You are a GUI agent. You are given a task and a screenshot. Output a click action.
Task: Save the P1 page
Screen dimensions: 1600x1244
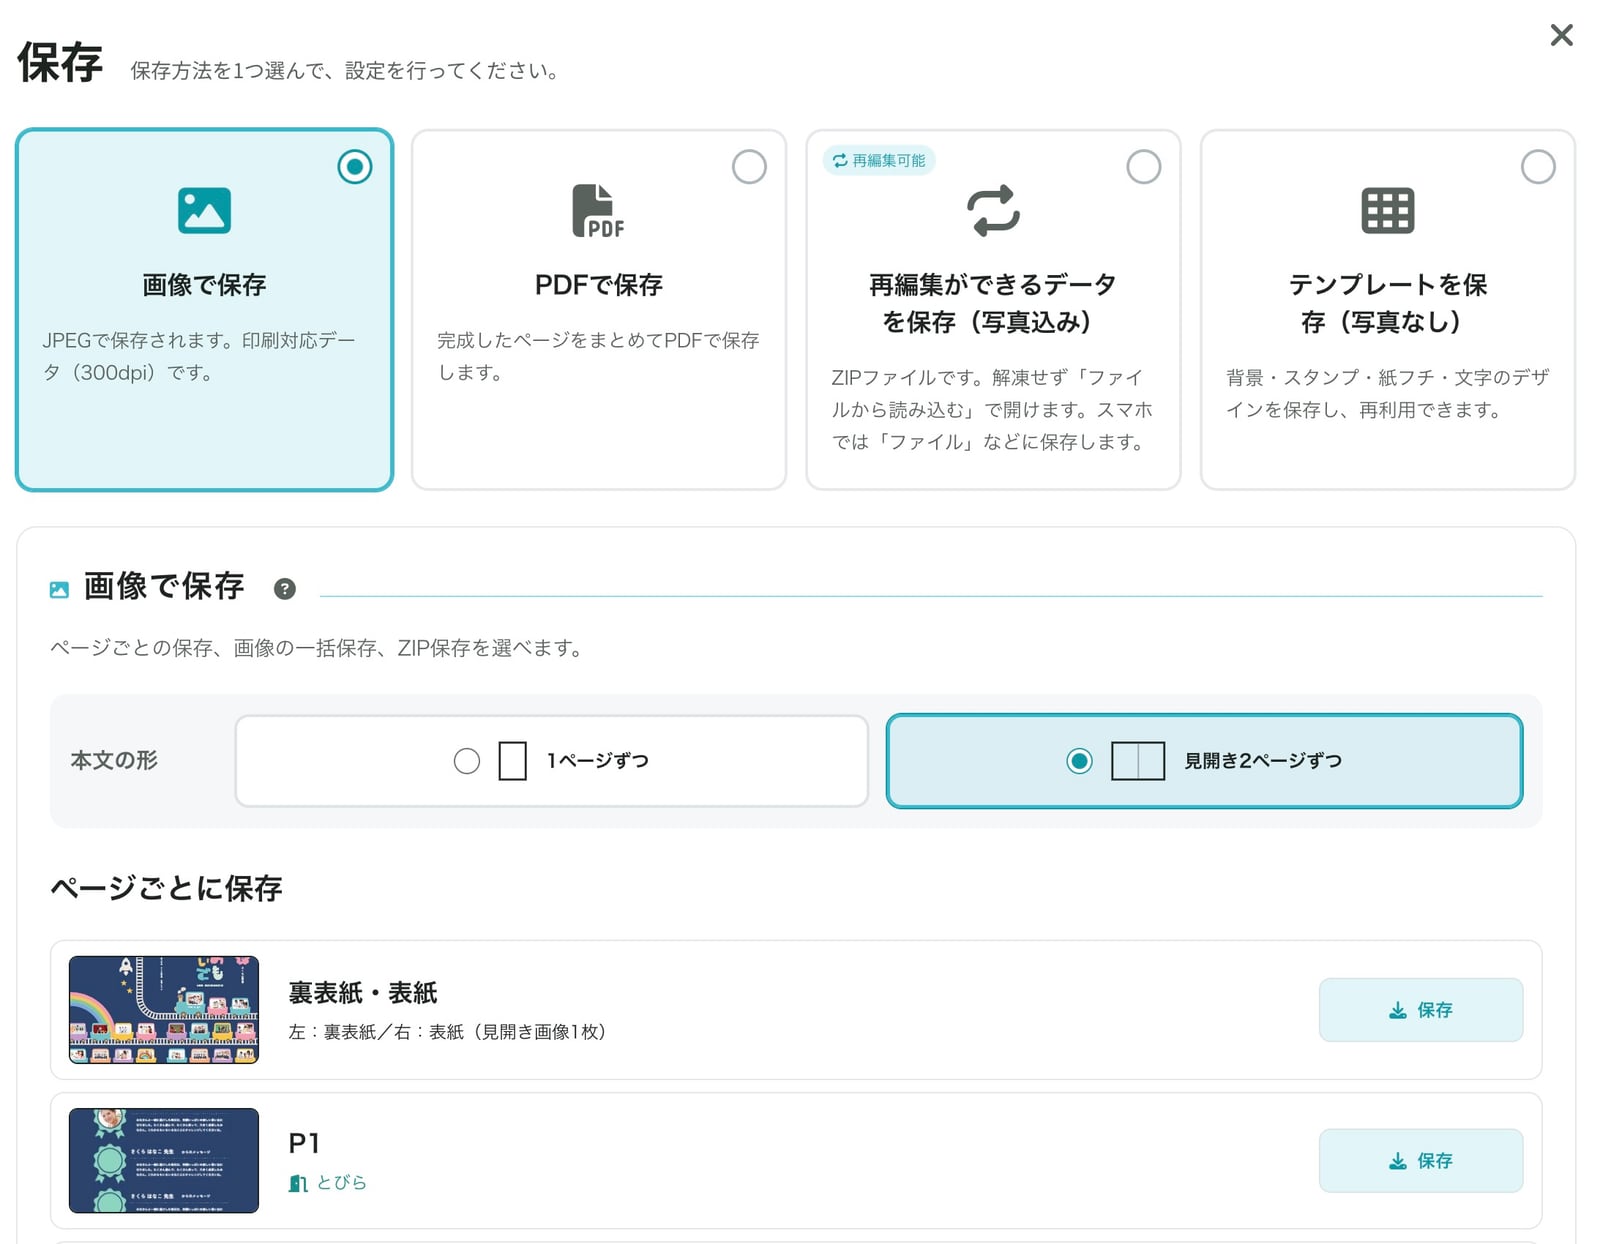[x=1420, y=1161]
